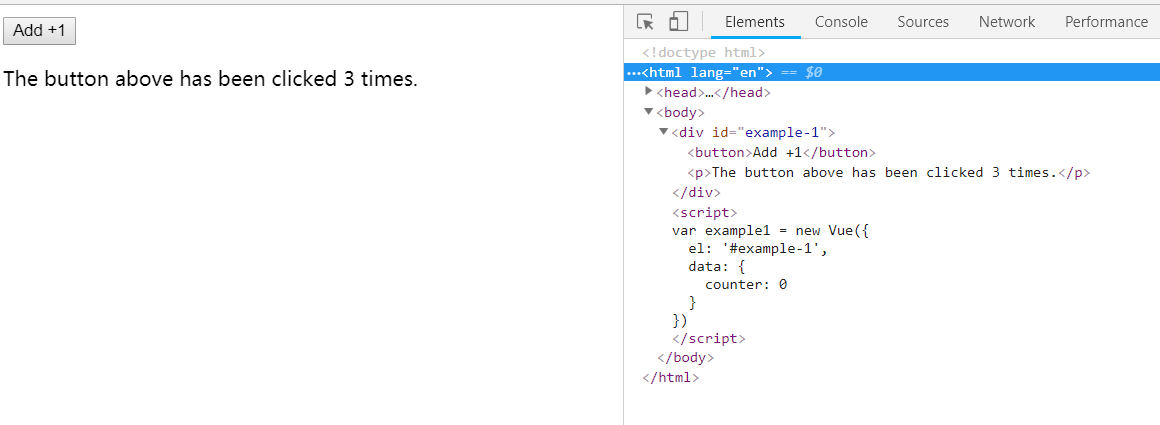This screenshot has height=425, width=1160.
Task: Click the doctype html line
Action: tap(703, 52)
